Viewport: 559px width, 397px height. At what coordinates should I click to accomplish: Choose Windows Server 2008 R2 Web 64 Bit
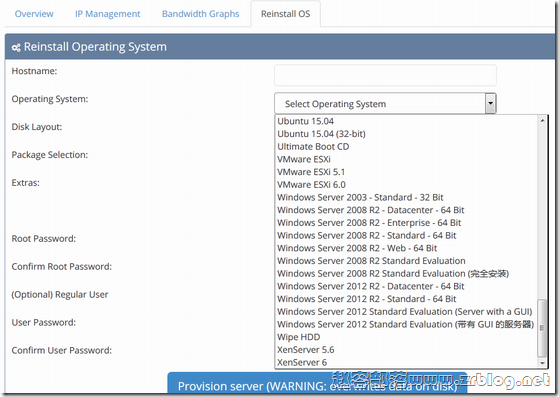pyautogui.click(x=406, y=248)
